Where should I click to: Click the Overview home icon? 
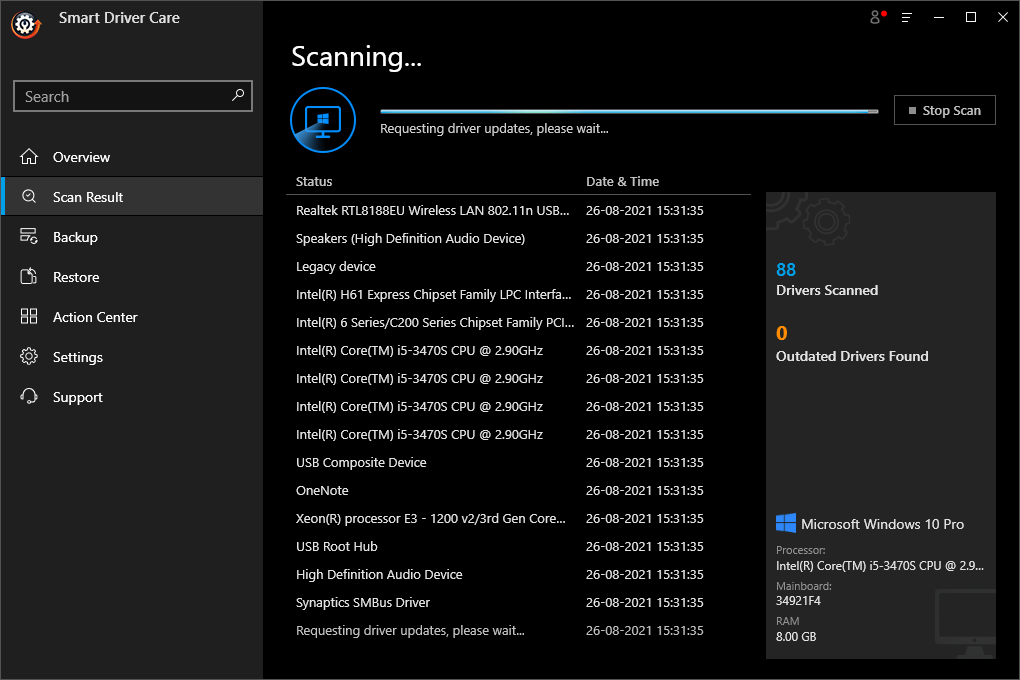[x=29, y=157]
